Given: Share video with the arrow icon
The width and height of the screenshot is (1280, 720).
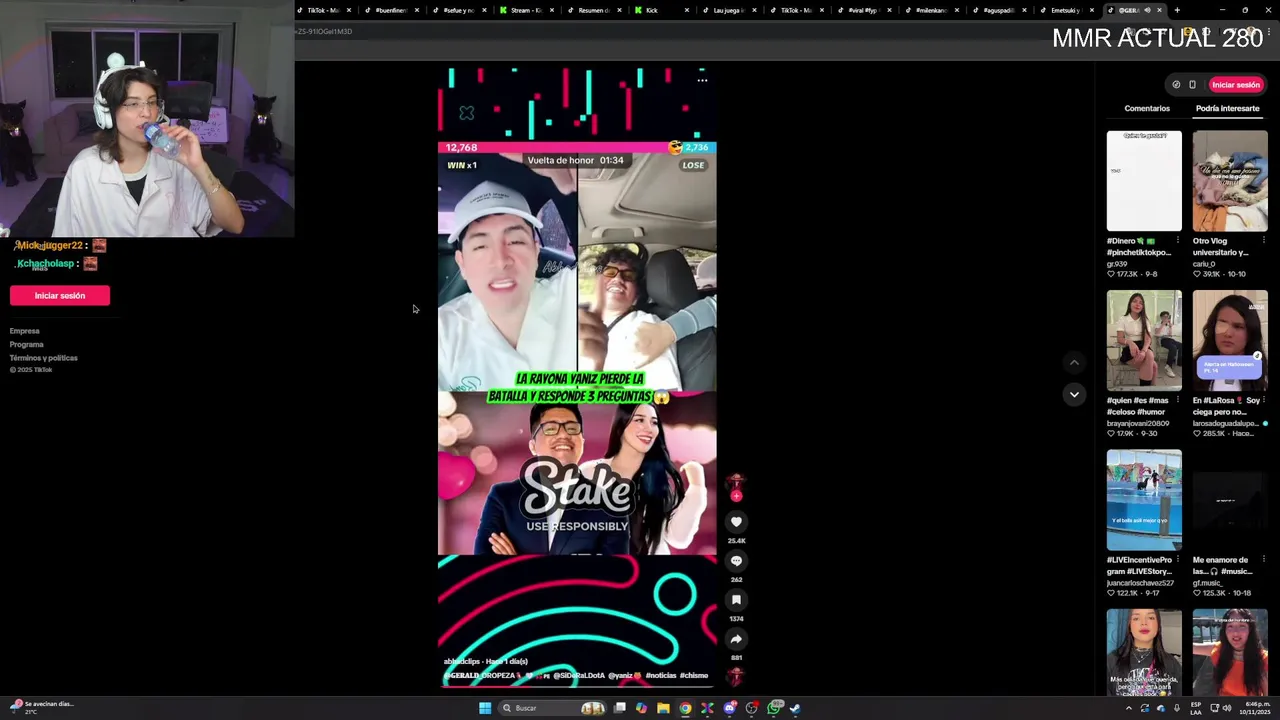Looking at the screenshot, I should [736, 639].
